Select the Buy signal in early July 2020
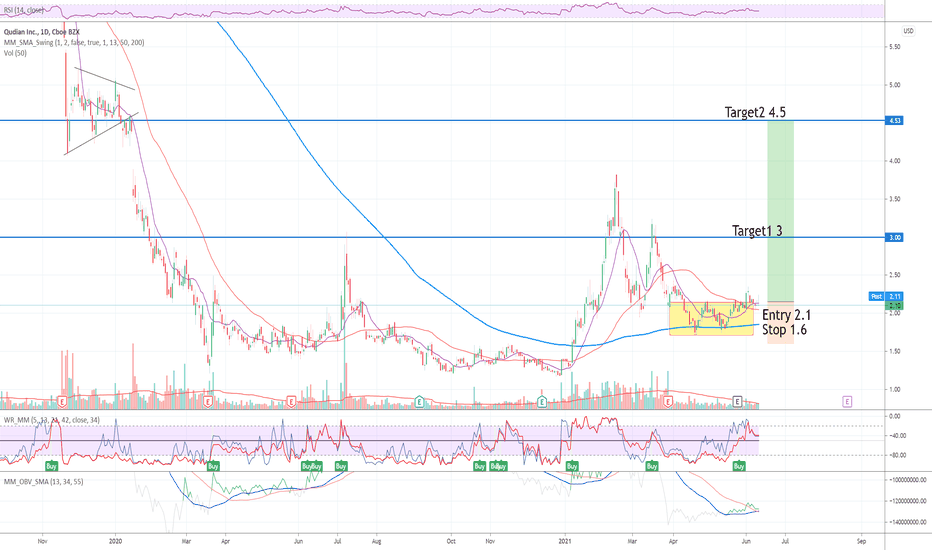Image resolution: width=932 pixels, height=550 pixels. tap(341, 466)
